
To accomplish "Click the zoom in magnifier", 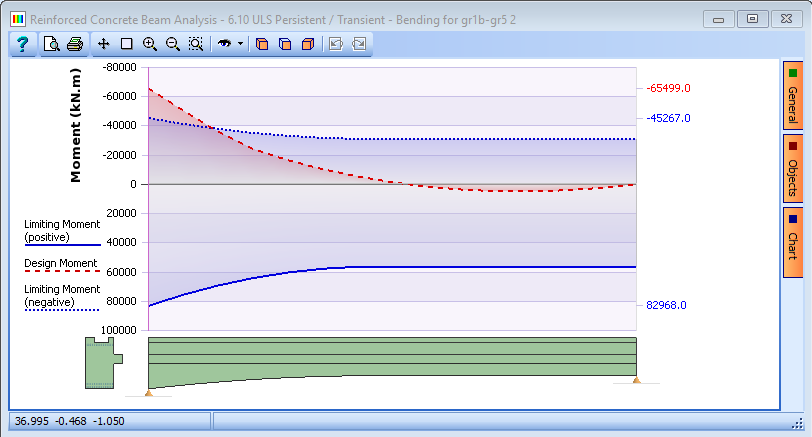I will pos(150,44).
